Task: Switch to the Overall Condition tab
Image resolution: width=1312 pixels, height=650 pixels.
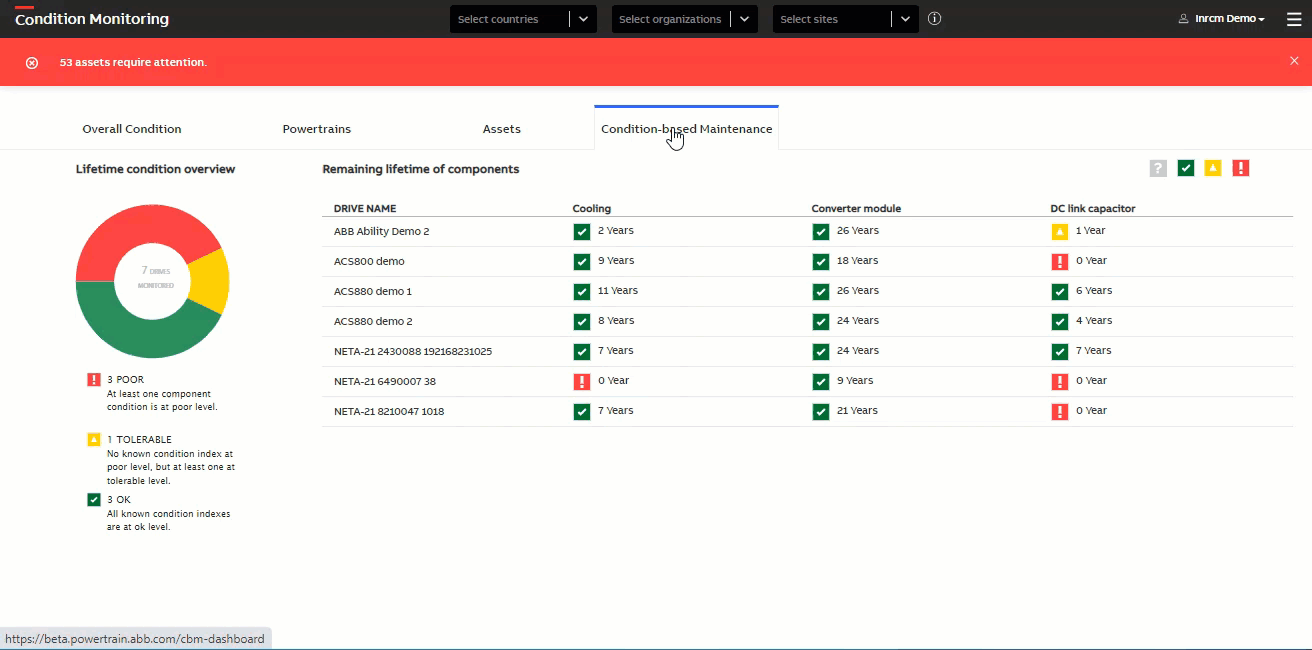Action: coord(132,129)
